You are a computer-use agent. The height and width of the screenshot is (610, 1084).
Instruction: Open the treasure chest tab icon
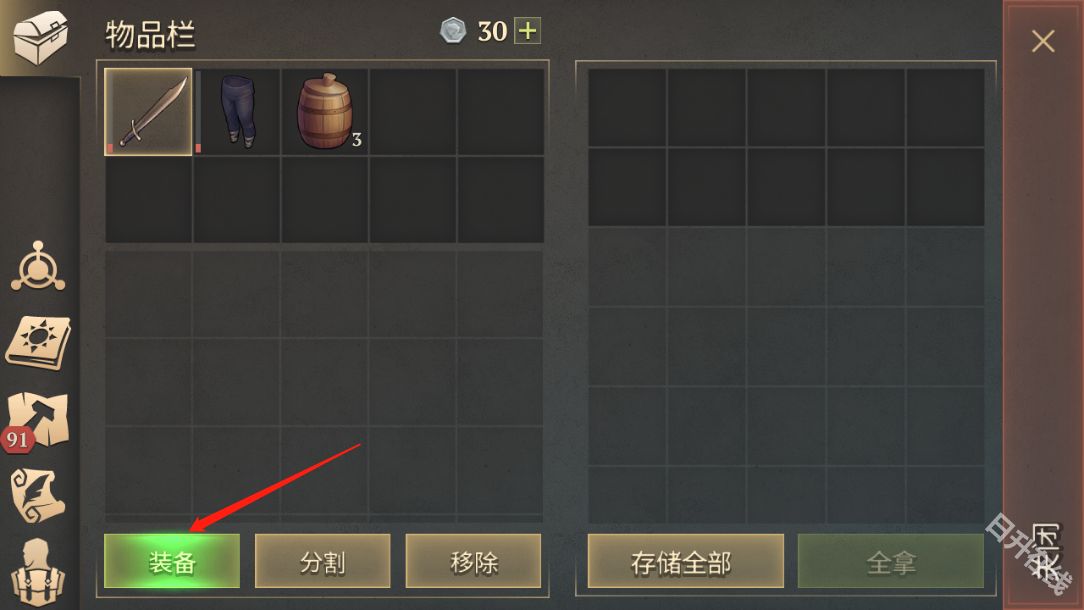[40, 36]
